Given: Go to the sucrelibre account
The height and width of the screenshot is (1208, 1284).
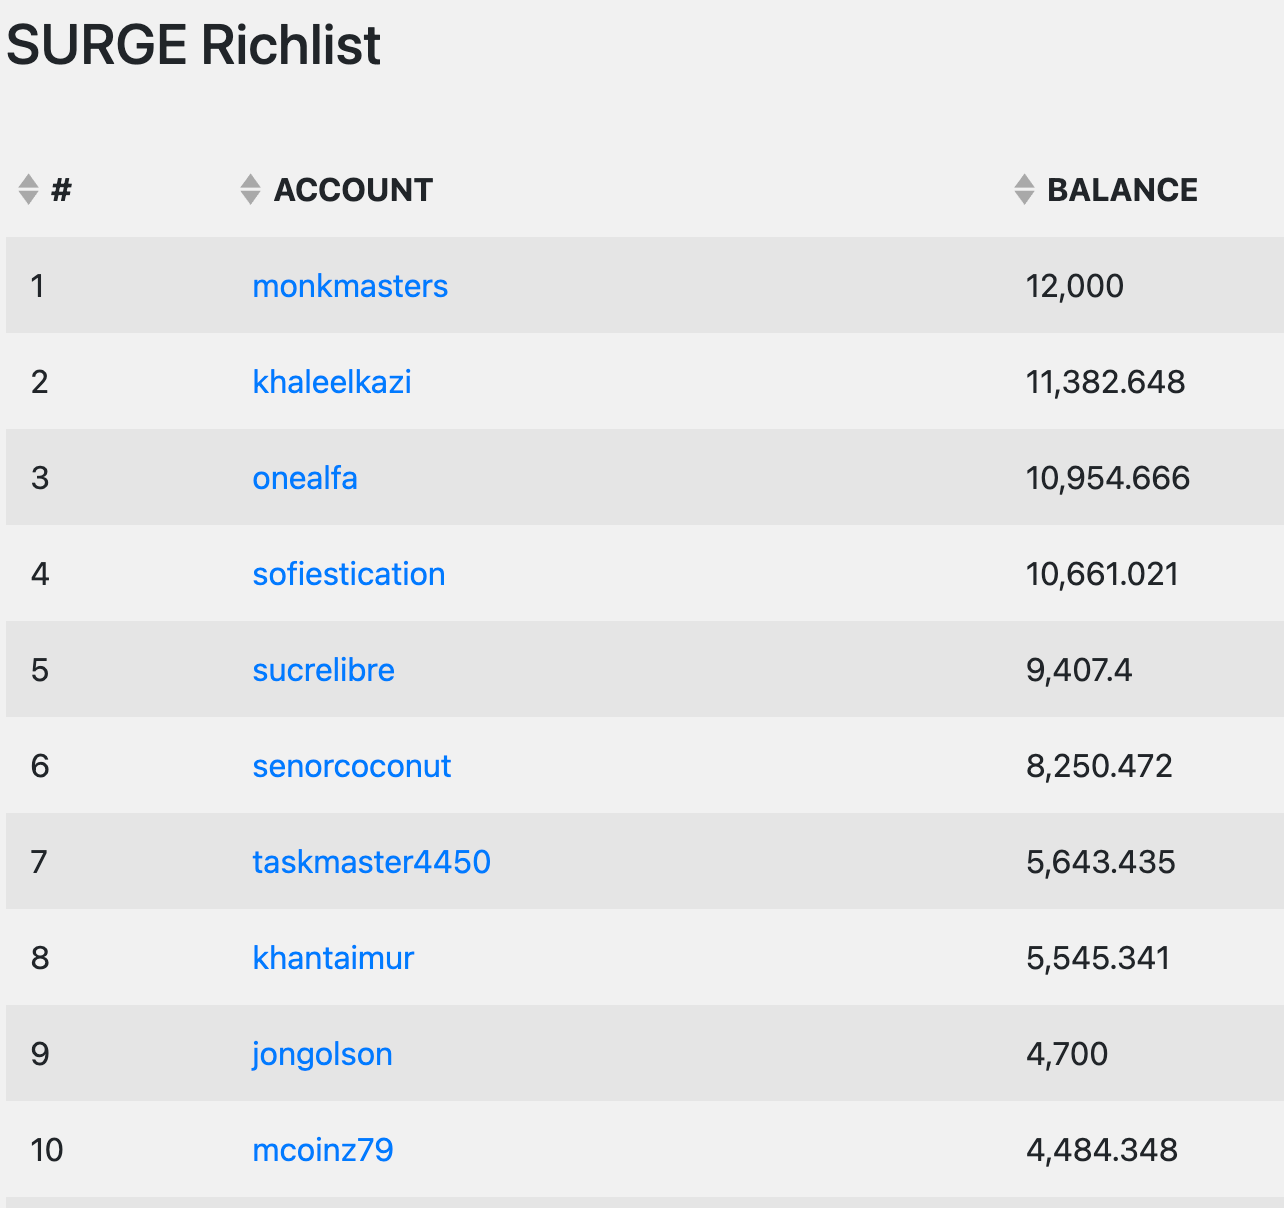Looking at the screenshot, I should point(323,670).
